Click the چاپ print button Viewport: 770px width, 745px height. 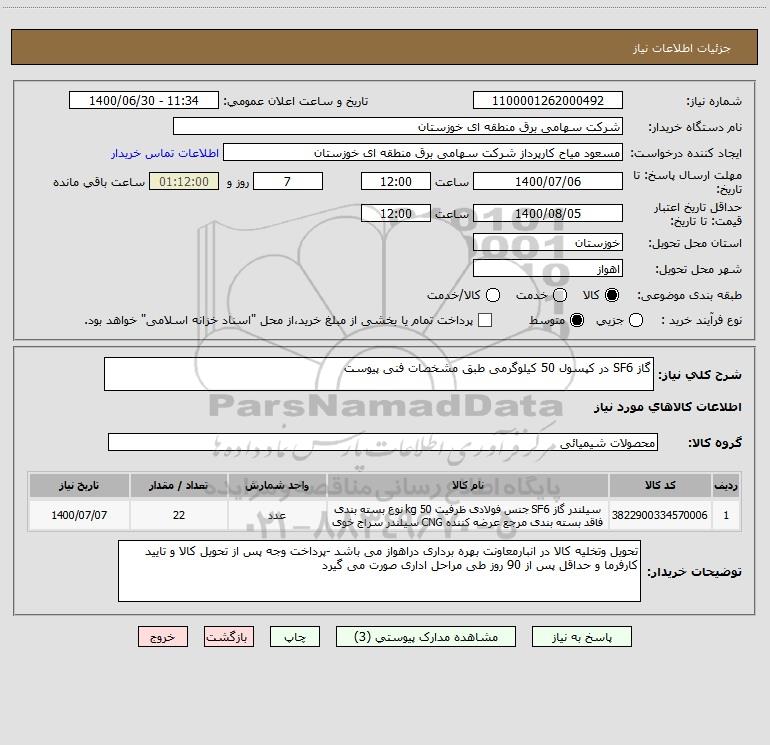click(x=295, y=636)
